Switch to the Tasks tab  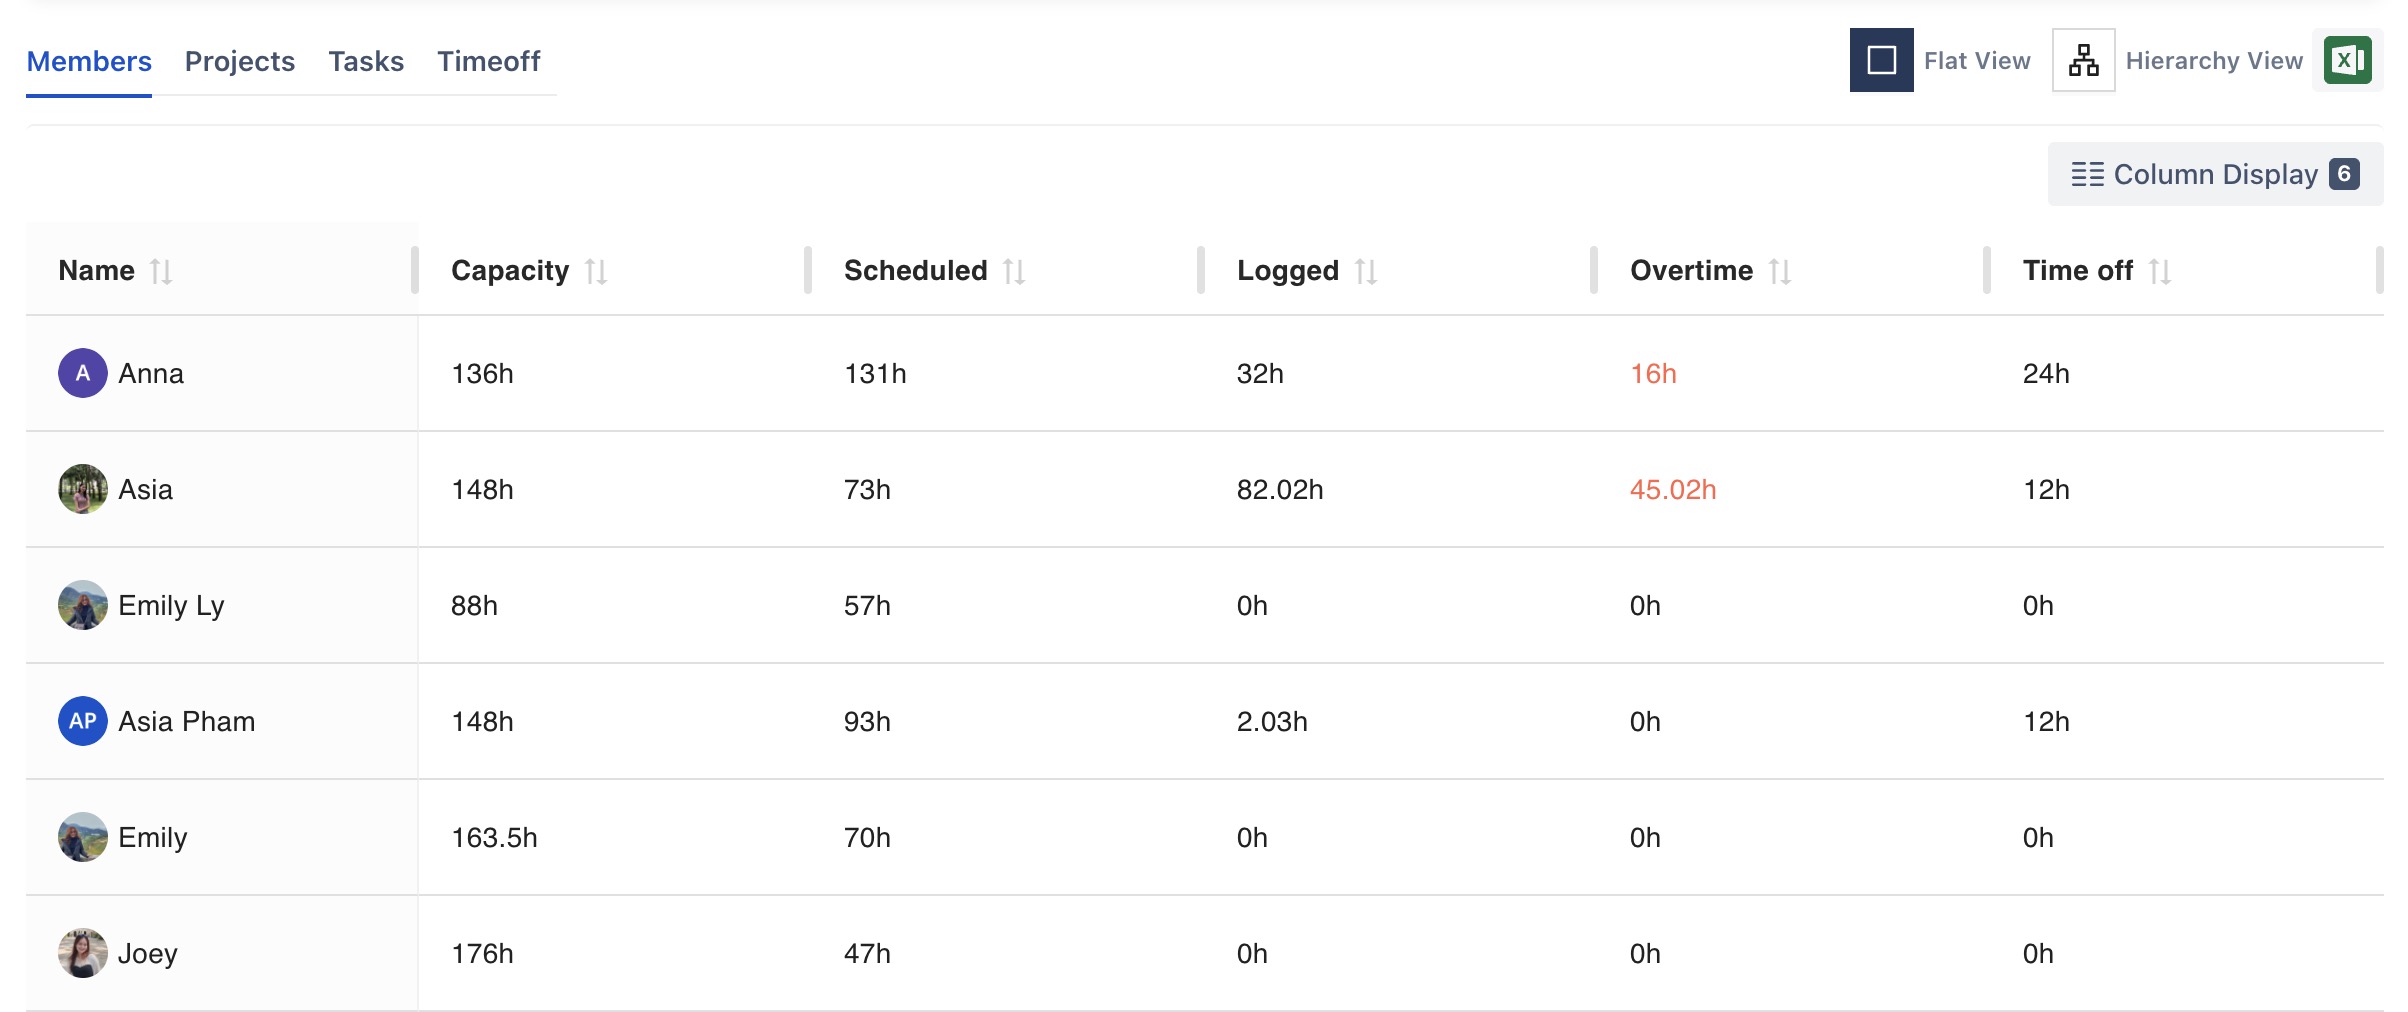(366, 62)
